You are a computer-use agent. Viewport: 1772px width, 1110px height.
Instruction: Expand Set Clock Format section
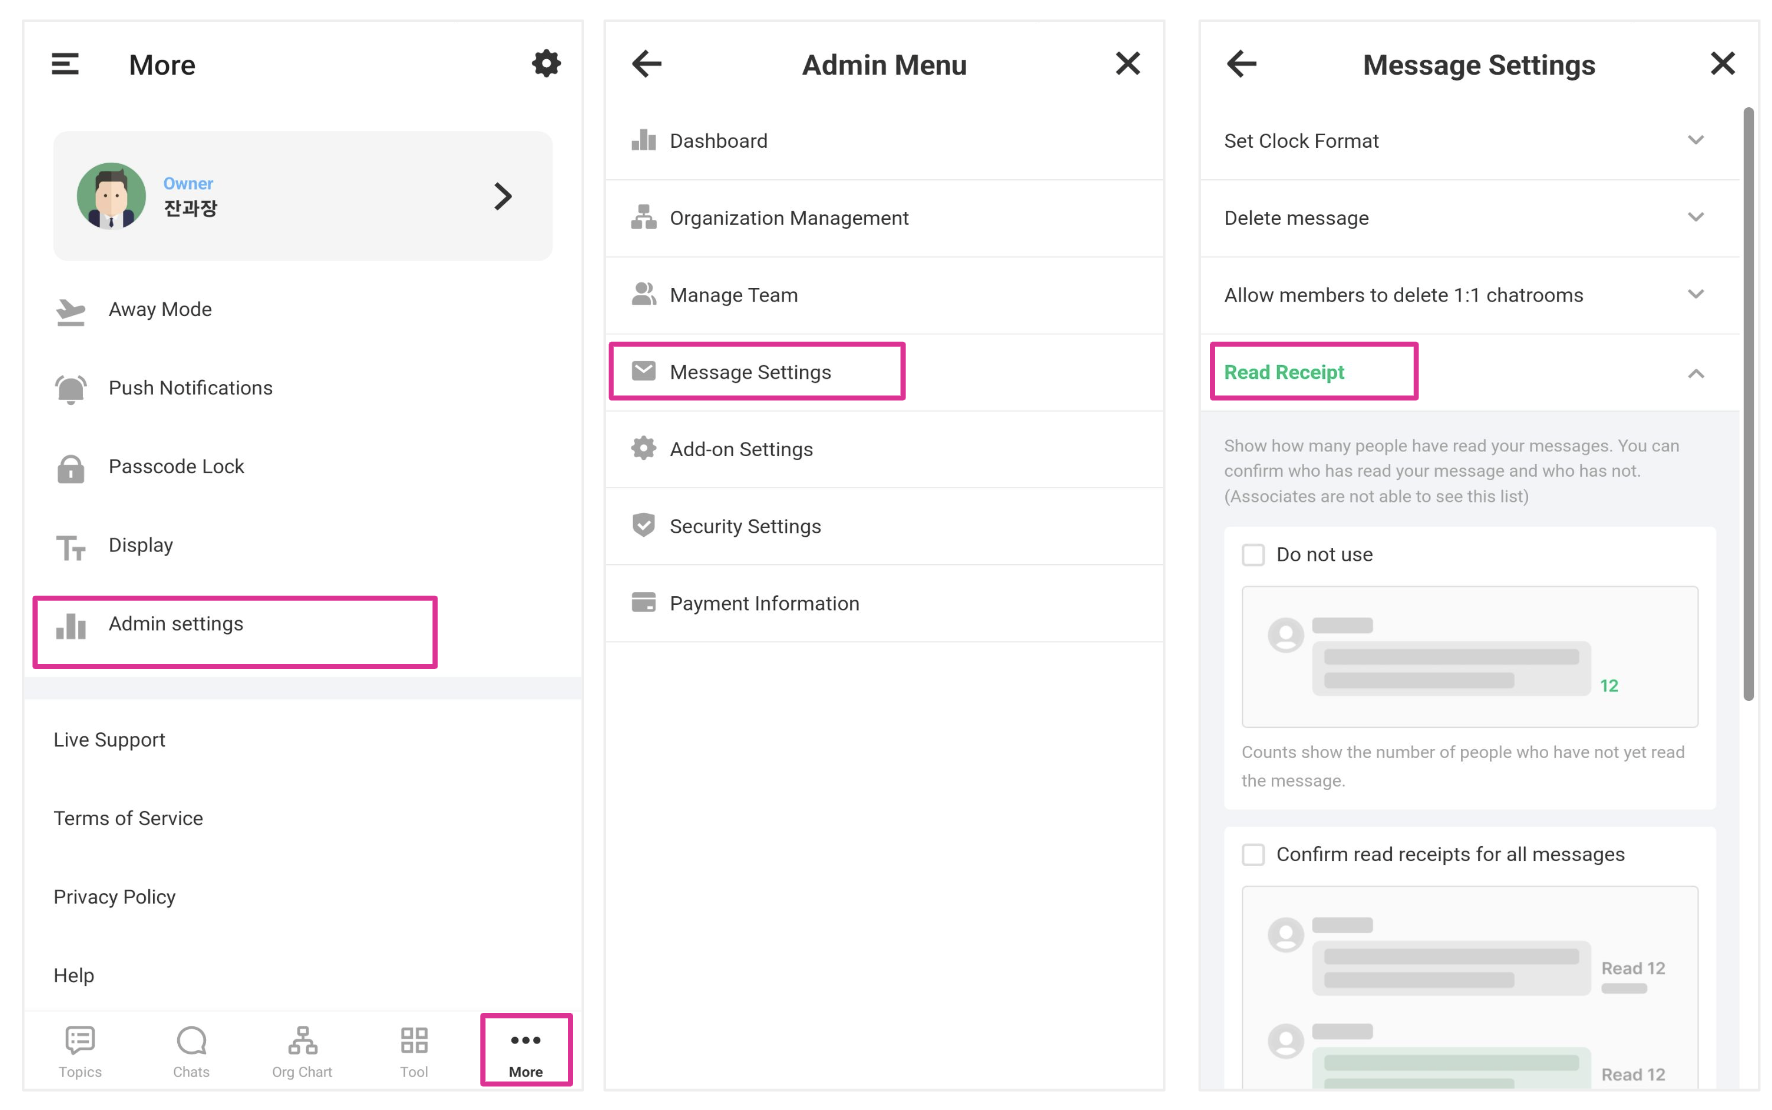point(1695,141)
